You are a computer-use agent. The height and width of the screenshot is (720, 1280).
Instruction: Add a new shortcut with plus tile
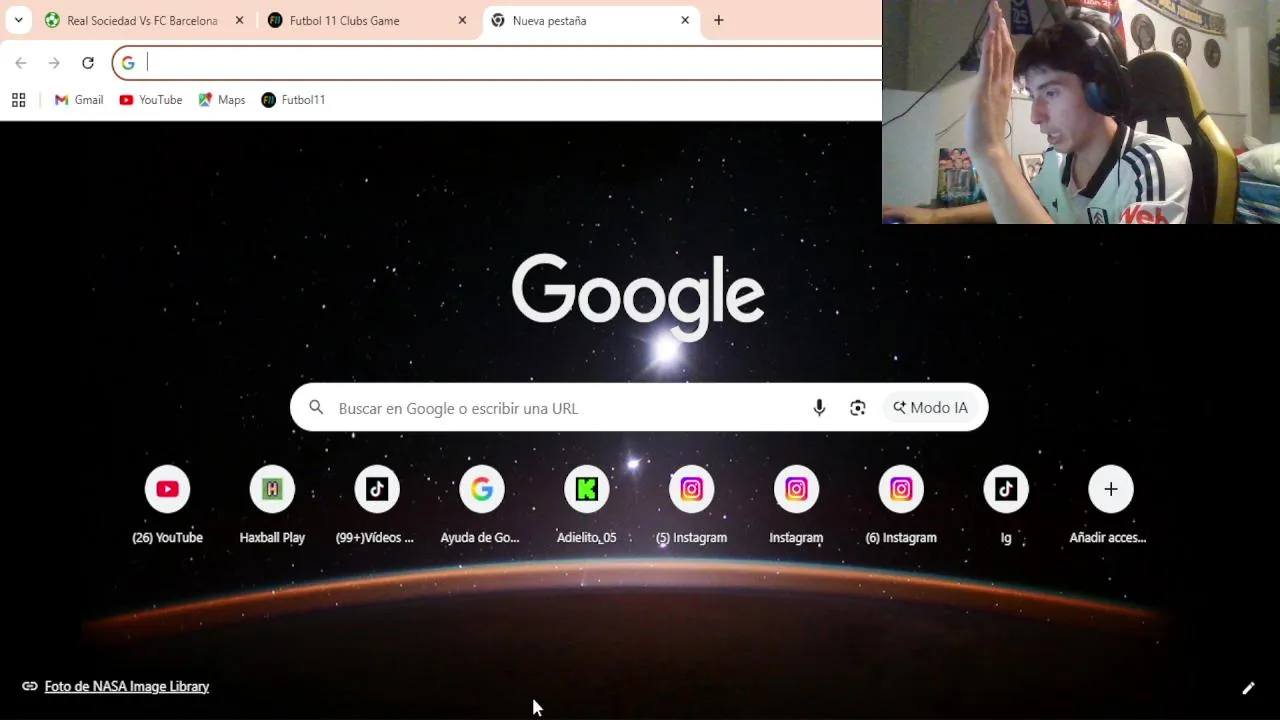tap(1110, 506)
